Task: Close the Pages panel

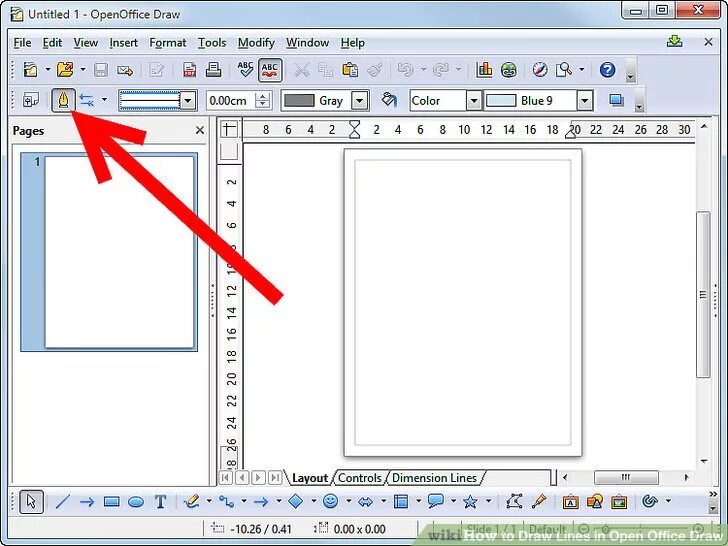Action: click(200, 130)
